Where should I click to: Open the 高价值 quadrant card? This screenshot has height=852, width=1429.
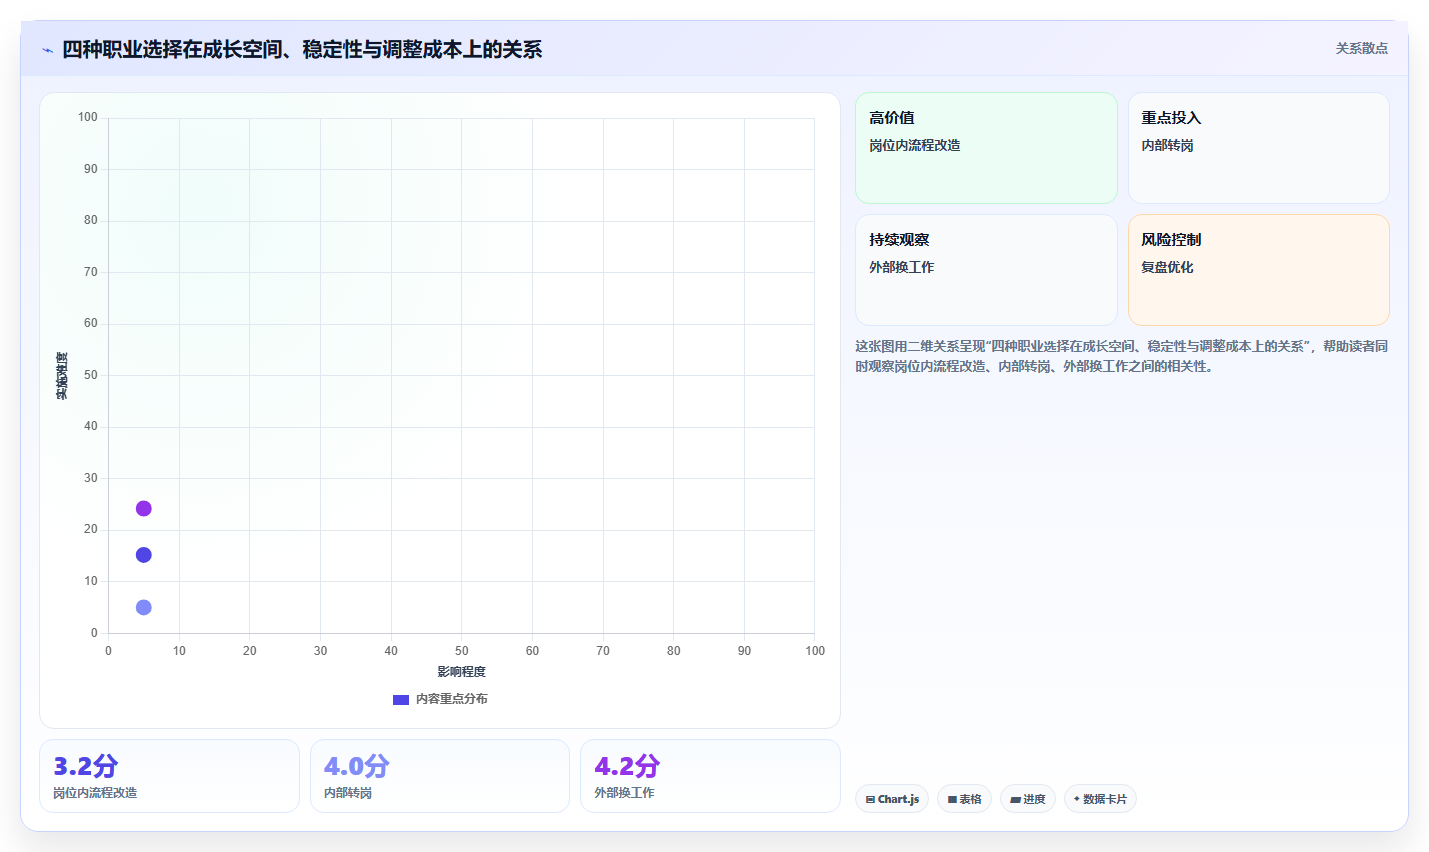click(x=986, y=148)
